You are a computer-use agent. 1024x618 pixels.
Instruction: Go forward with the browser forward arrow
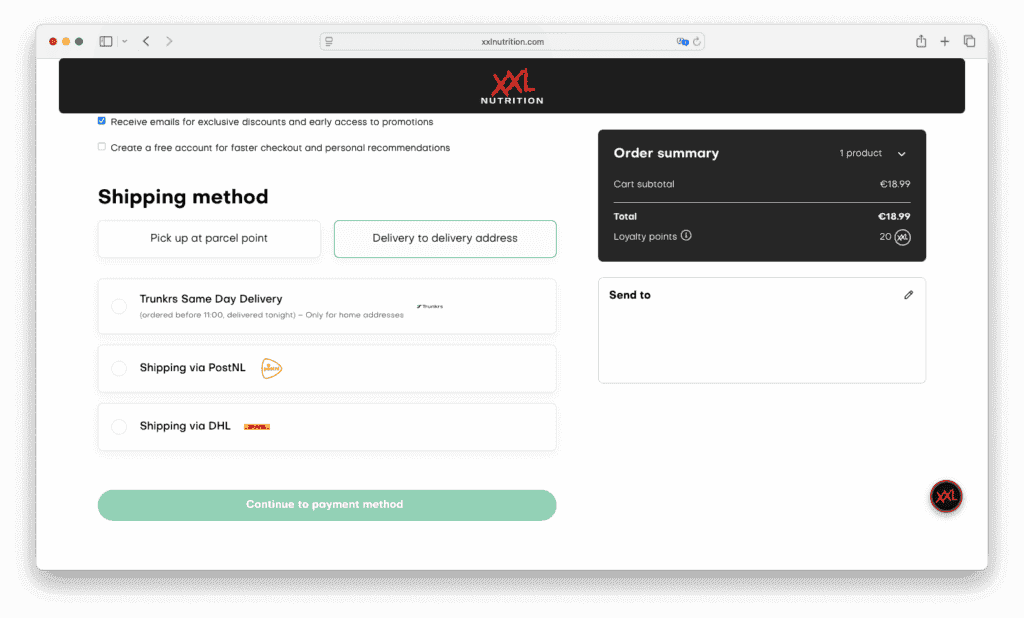click(x=169, y=41)
